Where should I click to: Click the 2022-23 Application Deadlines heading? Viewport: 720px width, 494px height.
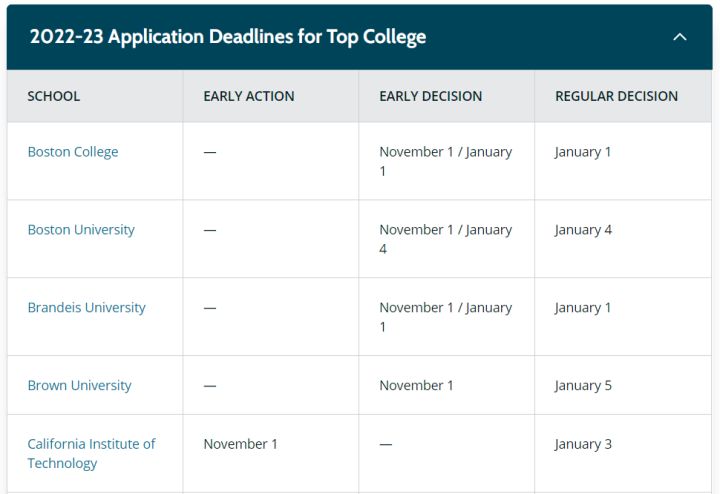click(x=228, y=37)
